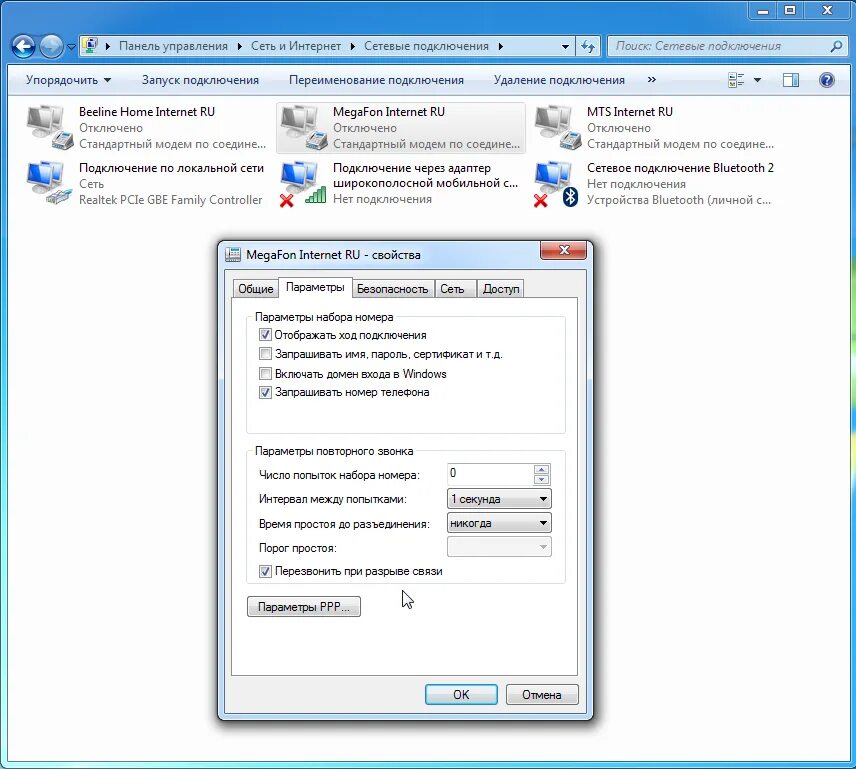Select the Bluetooth 2 network connection icon
The image size is (856, 769).
[x=556, y=183]
